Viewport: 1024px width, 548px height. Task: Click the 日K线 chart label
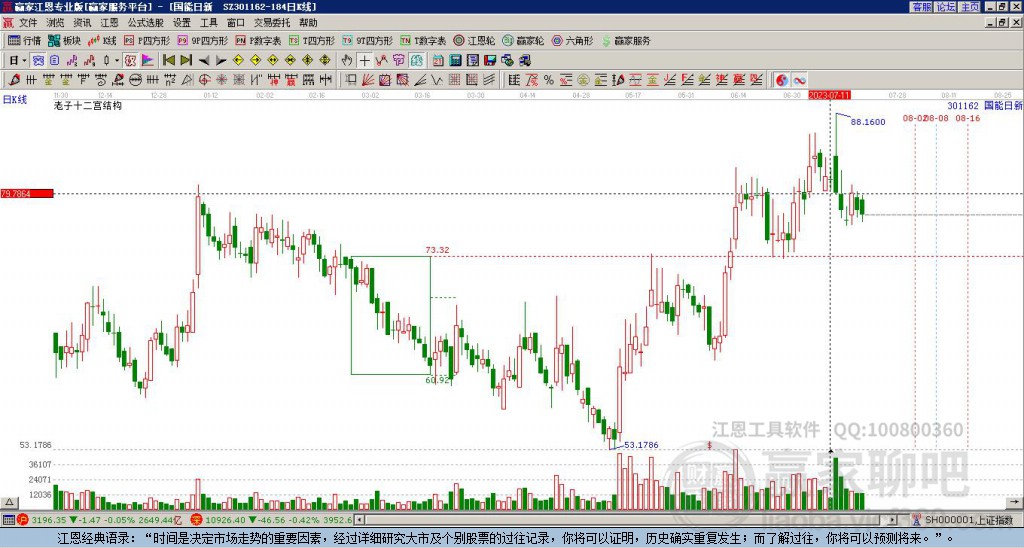14,99
